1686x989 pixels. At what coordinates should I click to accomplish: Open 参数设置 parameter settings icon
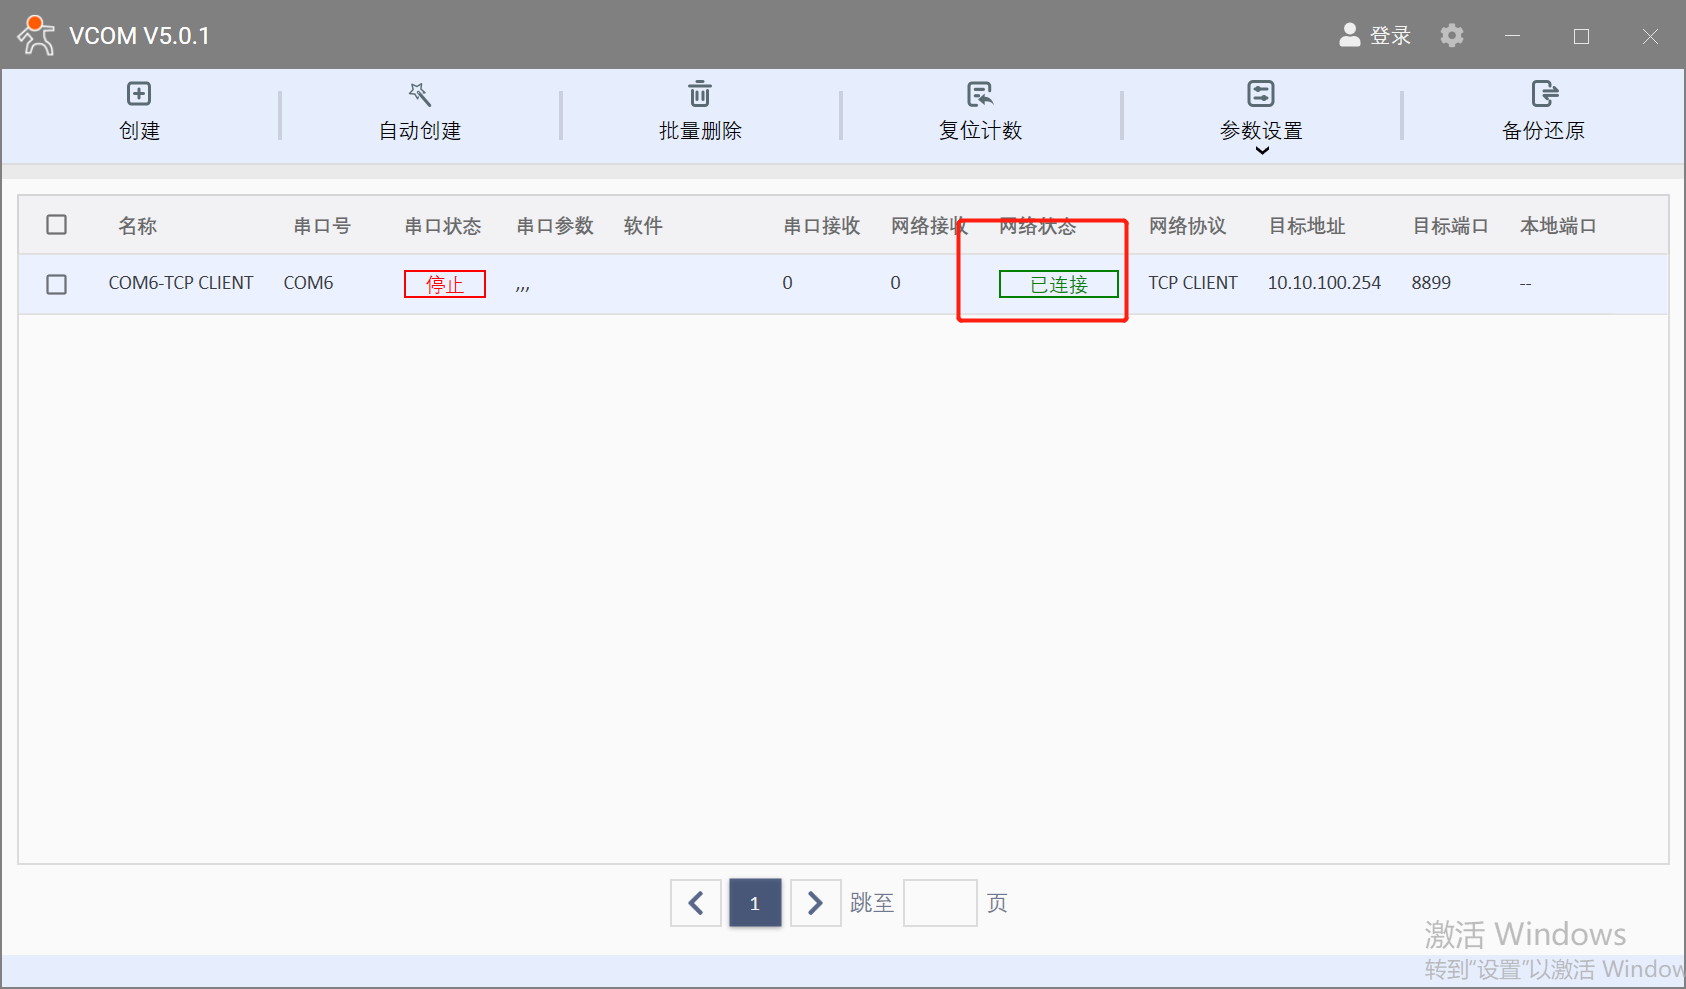[1261, 94]
